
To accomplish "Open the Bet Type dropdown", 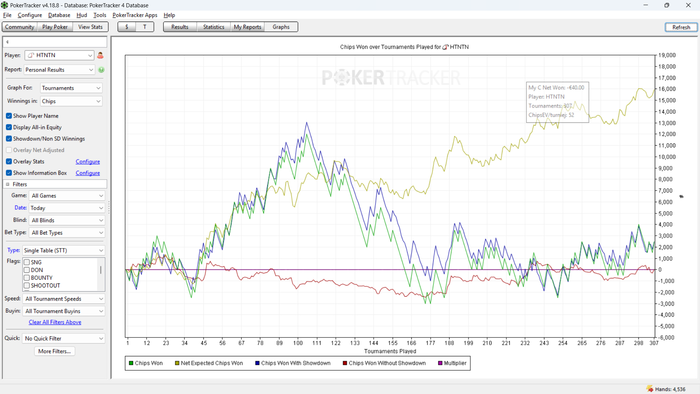I will tap(67, 232).
